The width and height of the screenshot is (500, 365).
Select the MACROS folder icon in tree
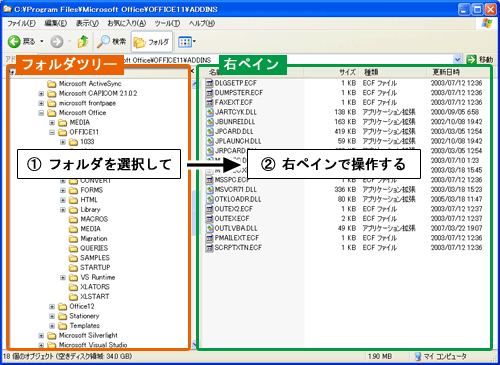[73, 219]
